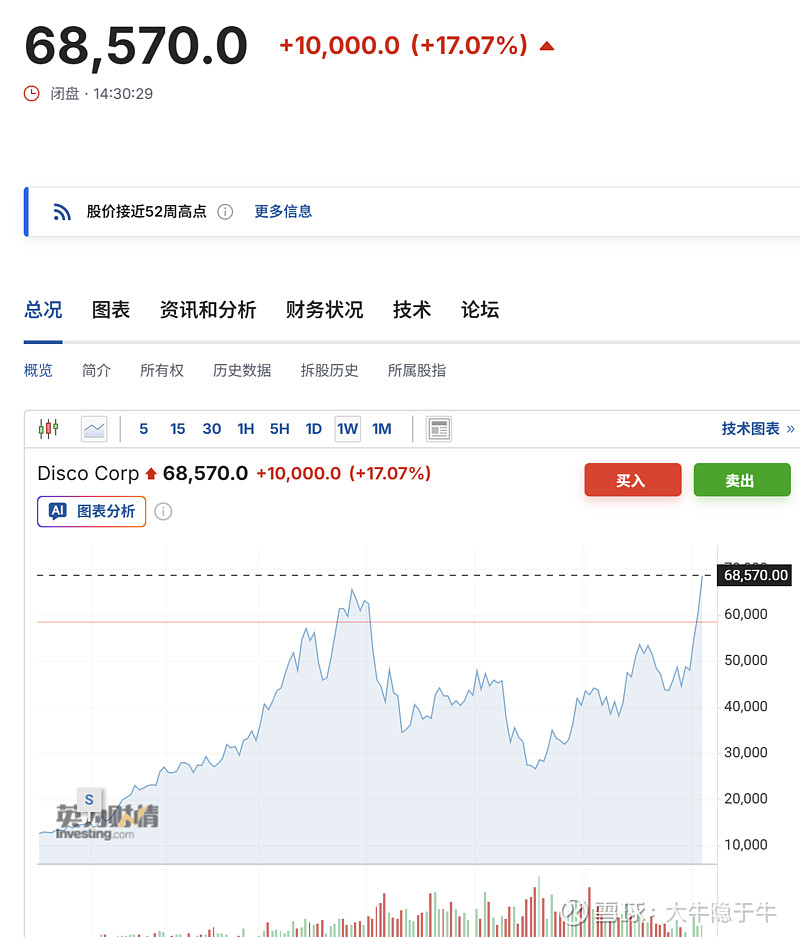Open AI 图表分析 button
800x937 pixels.
[x=92, y=512]
